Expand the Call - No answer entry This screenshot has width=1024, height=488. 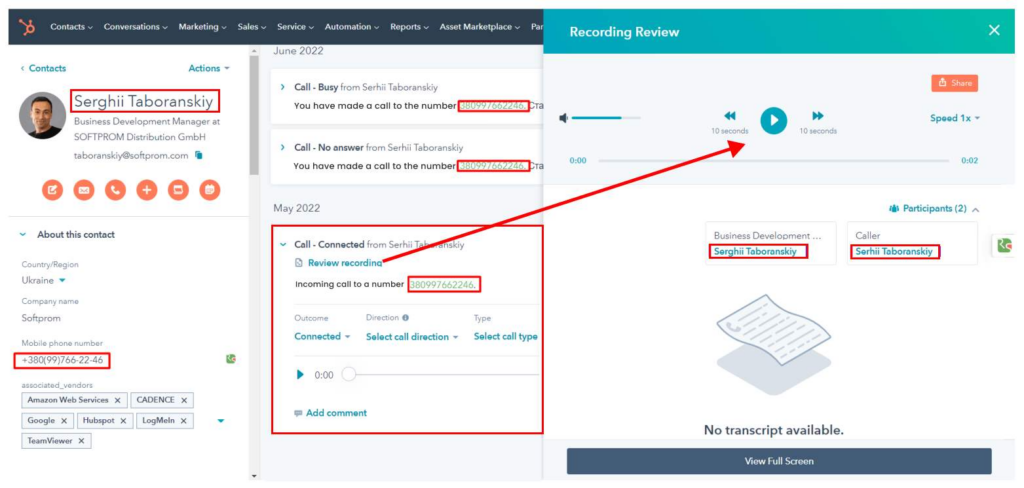(x=283, y=148)
